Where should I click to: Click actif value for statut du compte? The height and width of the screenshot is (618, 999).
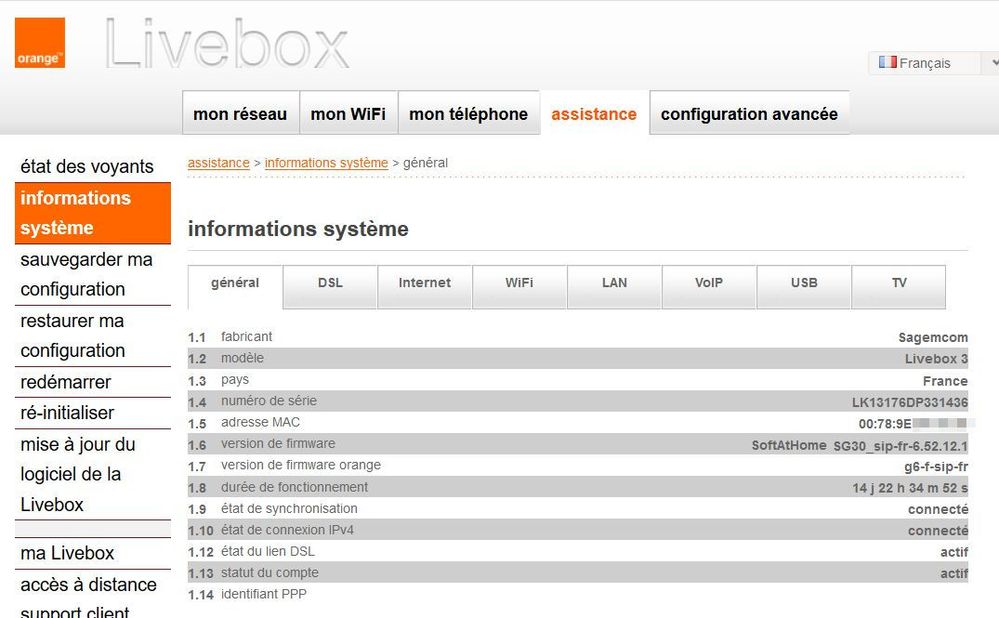tap(954, 573)
